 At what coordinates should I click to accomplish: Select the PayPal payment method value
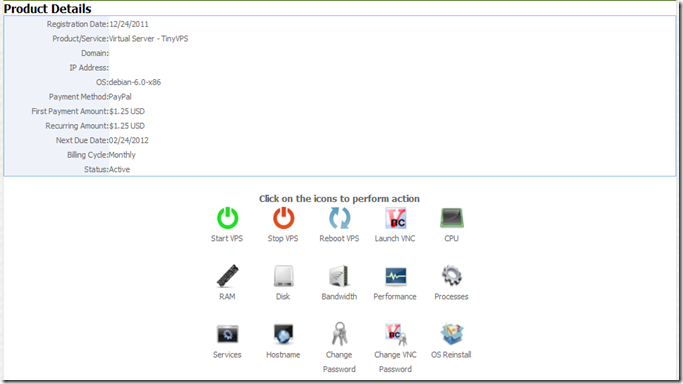click(x=120, y=97)
